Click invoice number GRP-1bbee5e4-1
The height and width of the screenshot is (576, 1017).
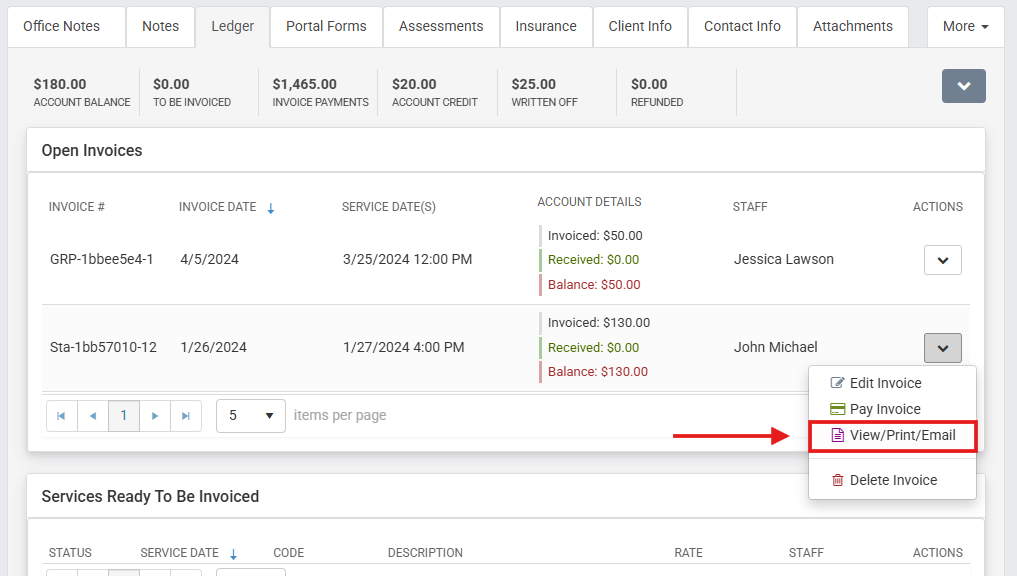[x=102, y=259]
